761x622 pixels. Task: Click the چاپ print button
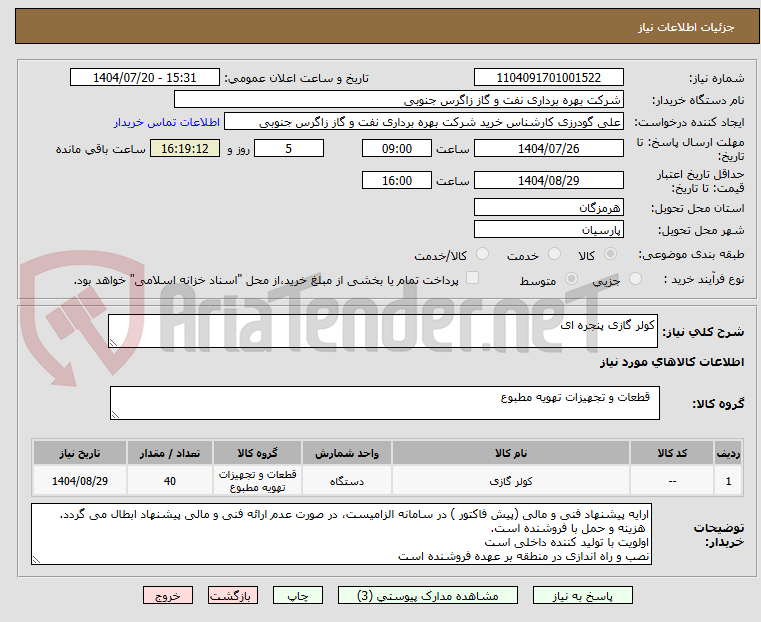(x=298, y=595)
